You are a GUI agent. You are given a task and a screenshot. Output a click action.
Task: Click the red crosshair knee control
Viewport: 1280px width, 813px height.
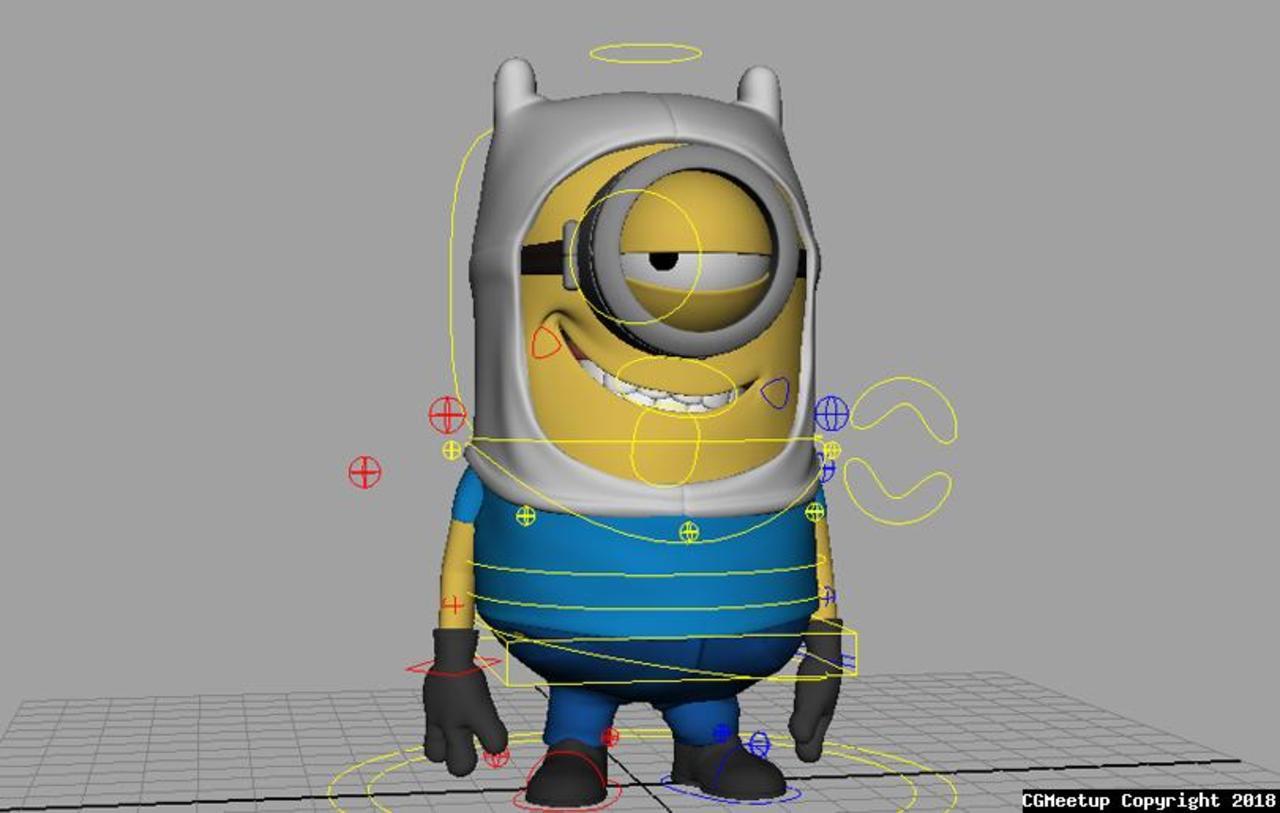click(609, 737)
